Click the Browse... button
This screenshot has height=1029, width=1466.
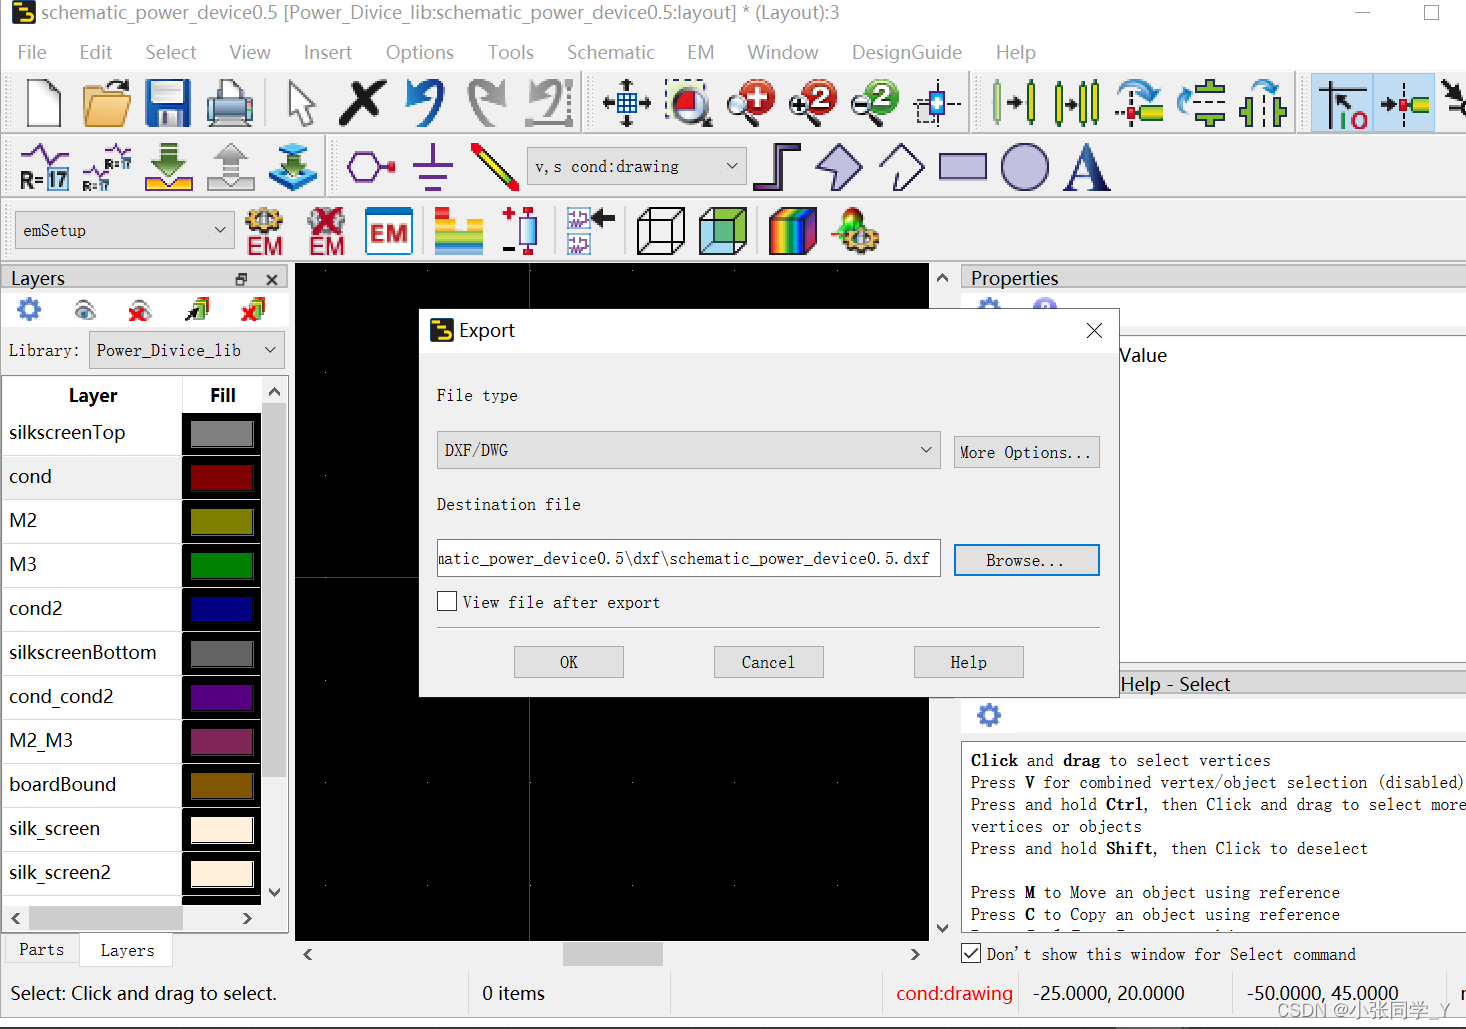1027,560
